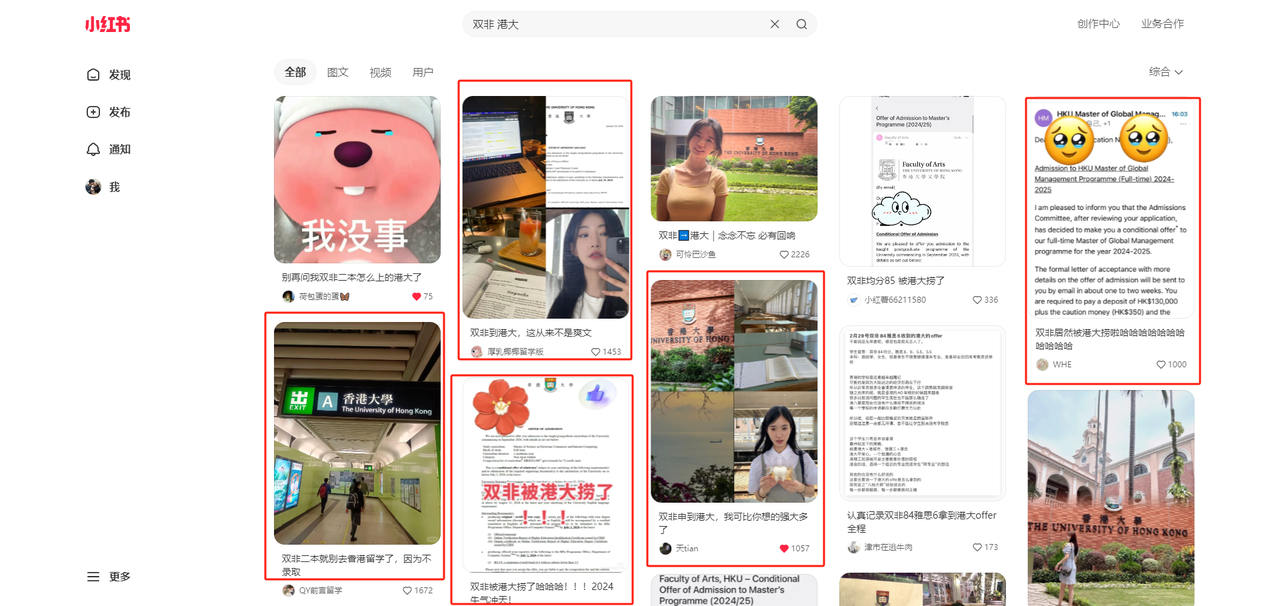This screenshot has height=606, width=1280.
Task: Open 厚乳椰椰留学版 author avatar
Action: [x=477, y=352]
